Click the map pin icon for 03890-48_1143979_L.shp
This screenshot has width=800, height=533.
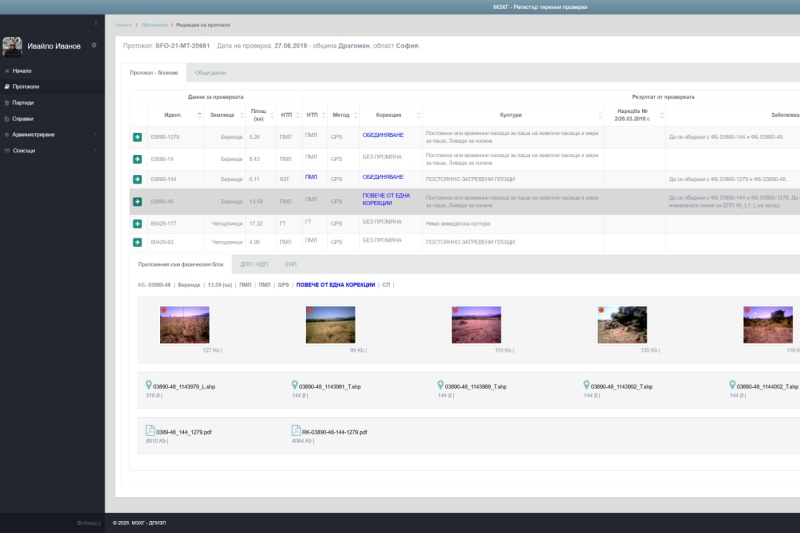pyautogui.click(x=148, y=385)
